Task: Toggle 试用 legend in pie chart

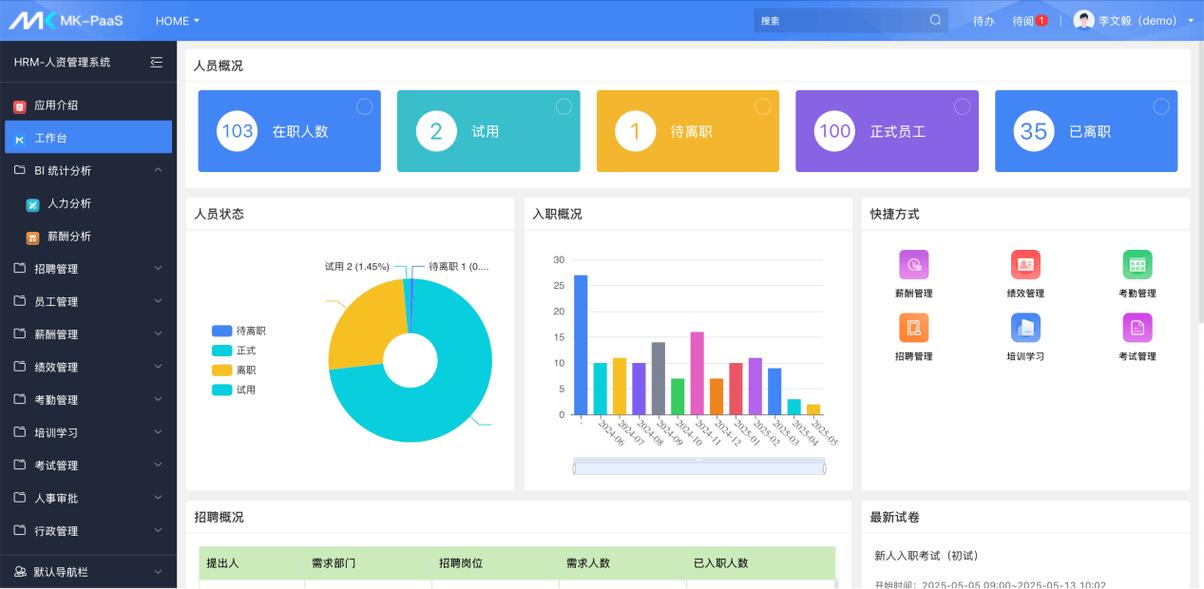Action: pos(234,390)
